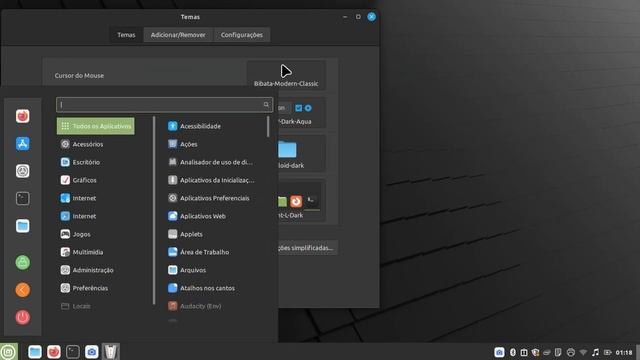640x360 pixels.
Task: Open Aplicativos Preferenciais
Action: (x=214, y=198)
